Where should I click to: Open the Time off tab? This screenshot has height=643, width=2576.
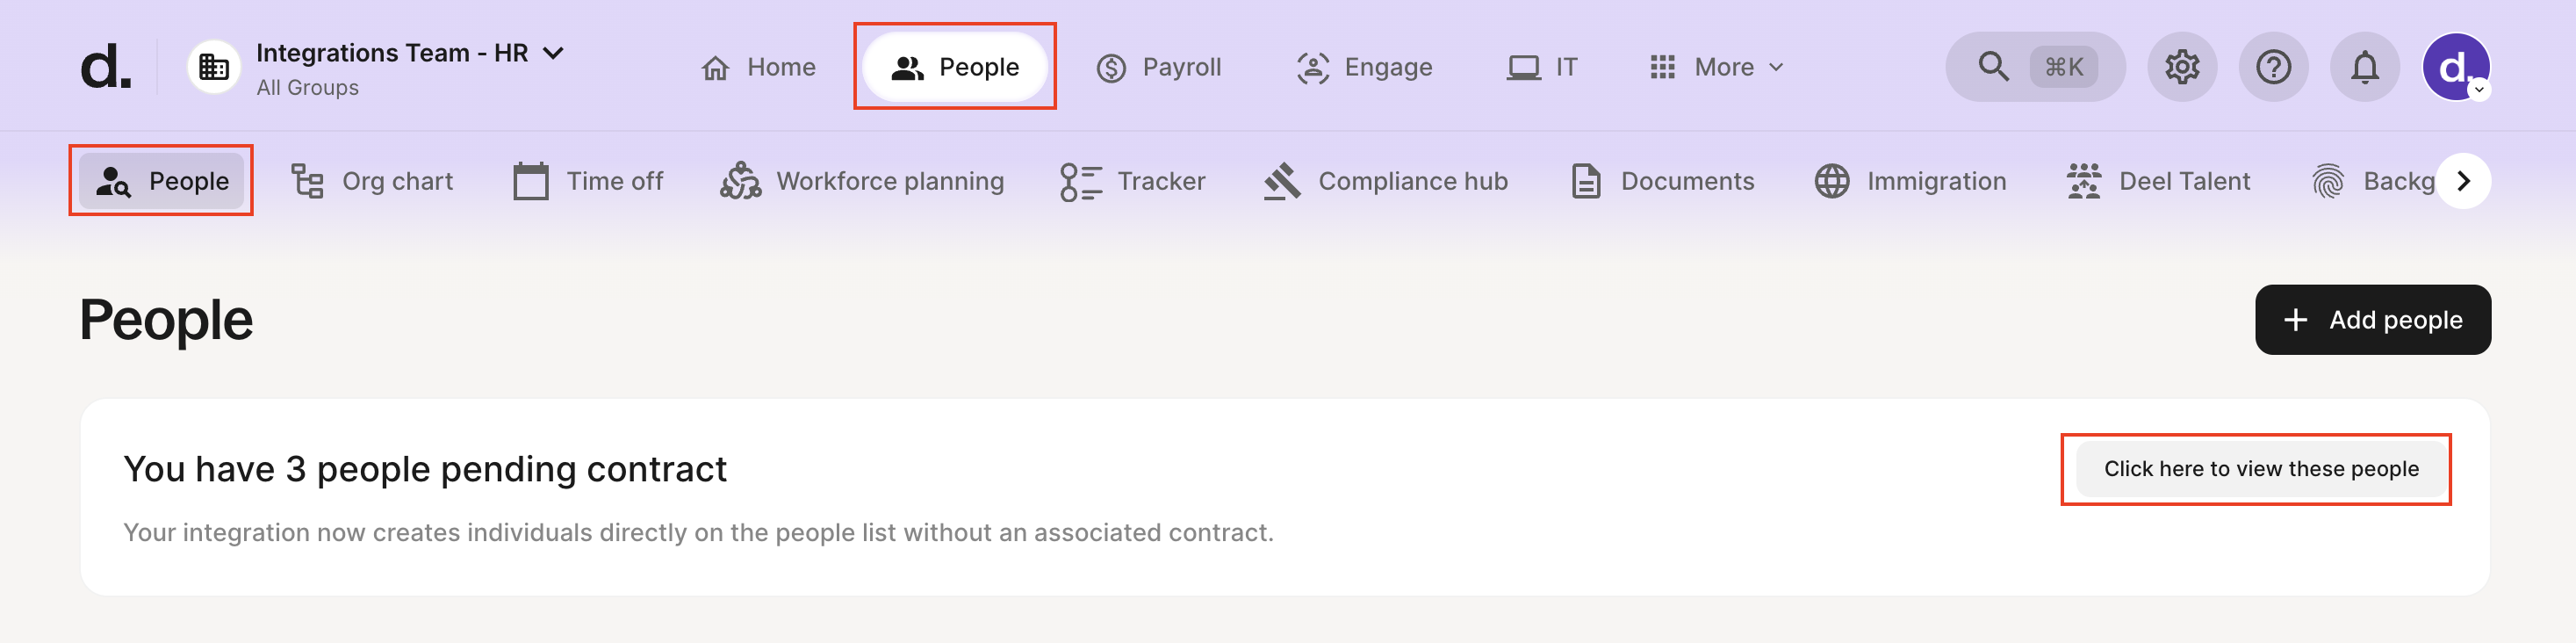(588, 181)
